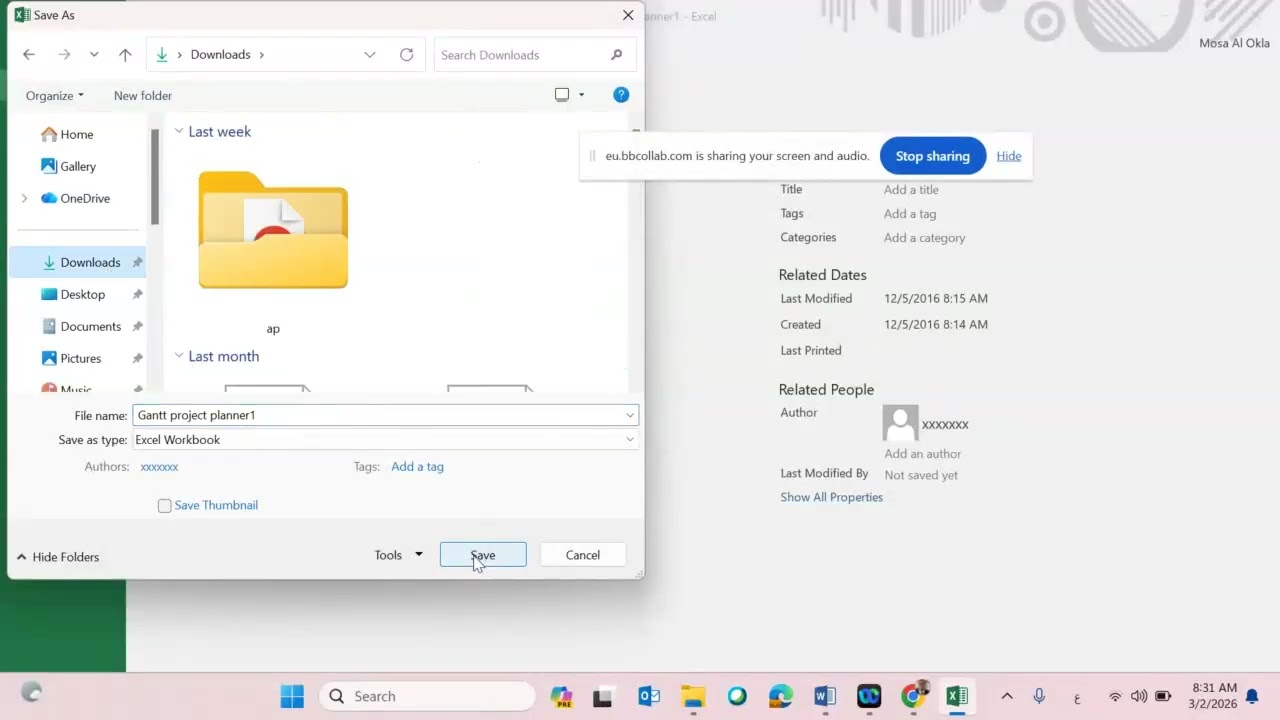The height and width of the screenshot is (720, 1280).
Task: Open the view options dropdown arrow
Action: click(581, 95)
